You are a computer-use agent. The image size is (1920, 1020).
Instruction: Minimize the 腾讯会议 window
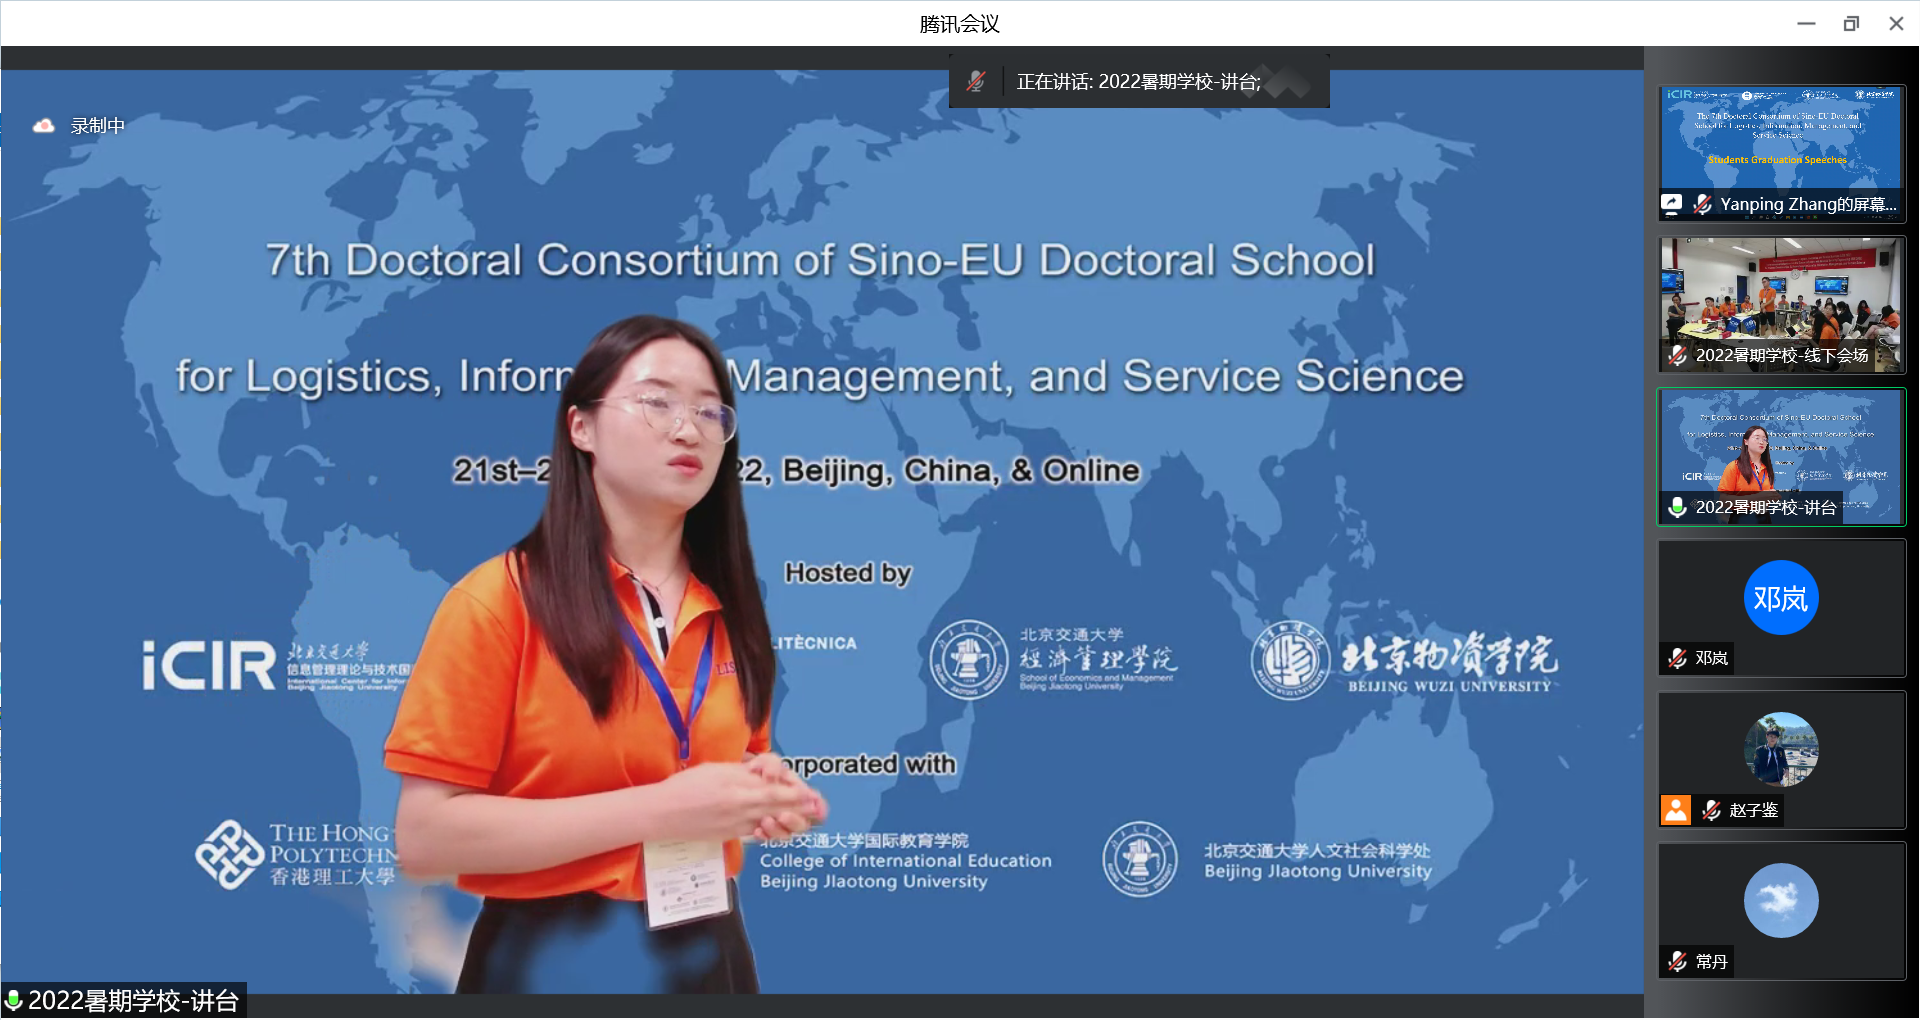[x=1806, y=23]
